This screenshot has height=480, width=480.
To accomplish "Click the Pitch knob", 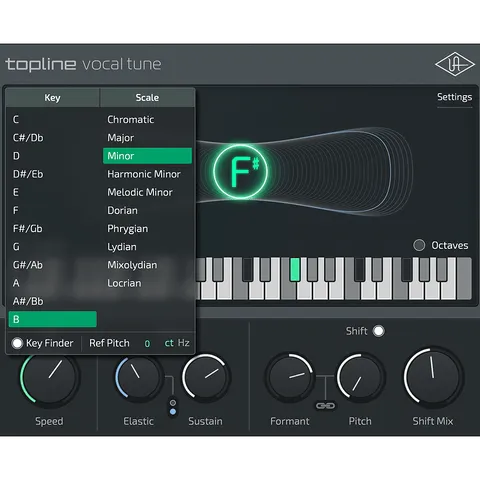I will [x=360, y=377].
